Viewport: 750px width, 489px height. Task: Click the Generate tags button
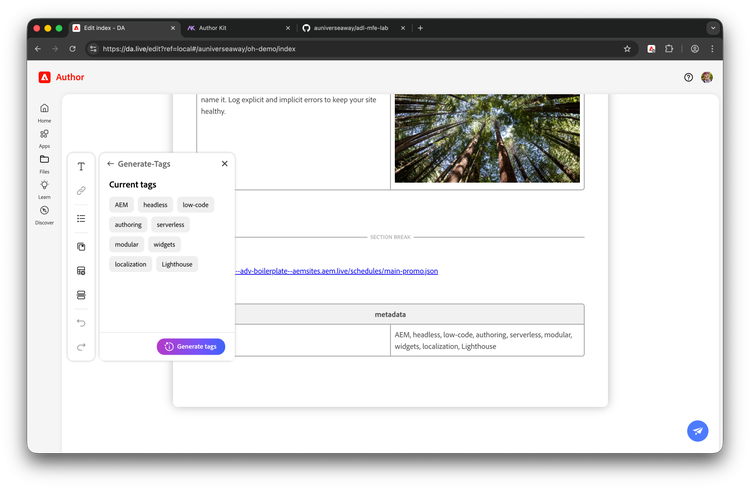click(x=191, y=346)
